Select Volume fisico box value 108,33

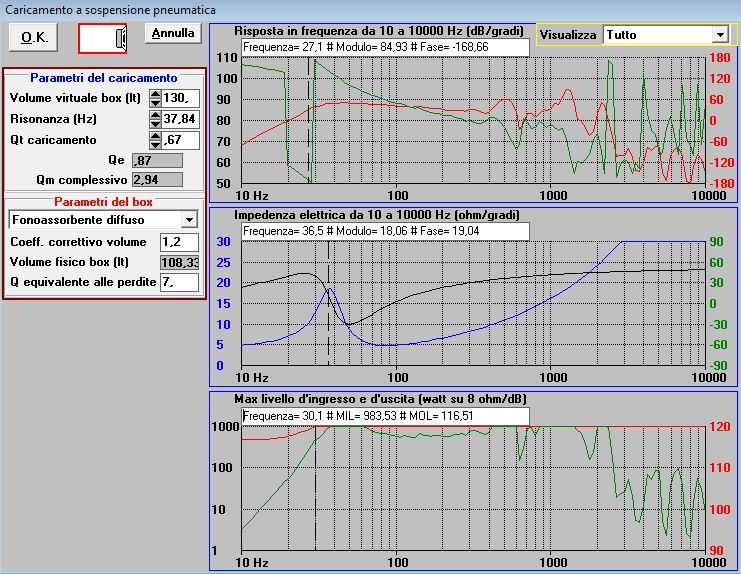(x=180, y=262)
